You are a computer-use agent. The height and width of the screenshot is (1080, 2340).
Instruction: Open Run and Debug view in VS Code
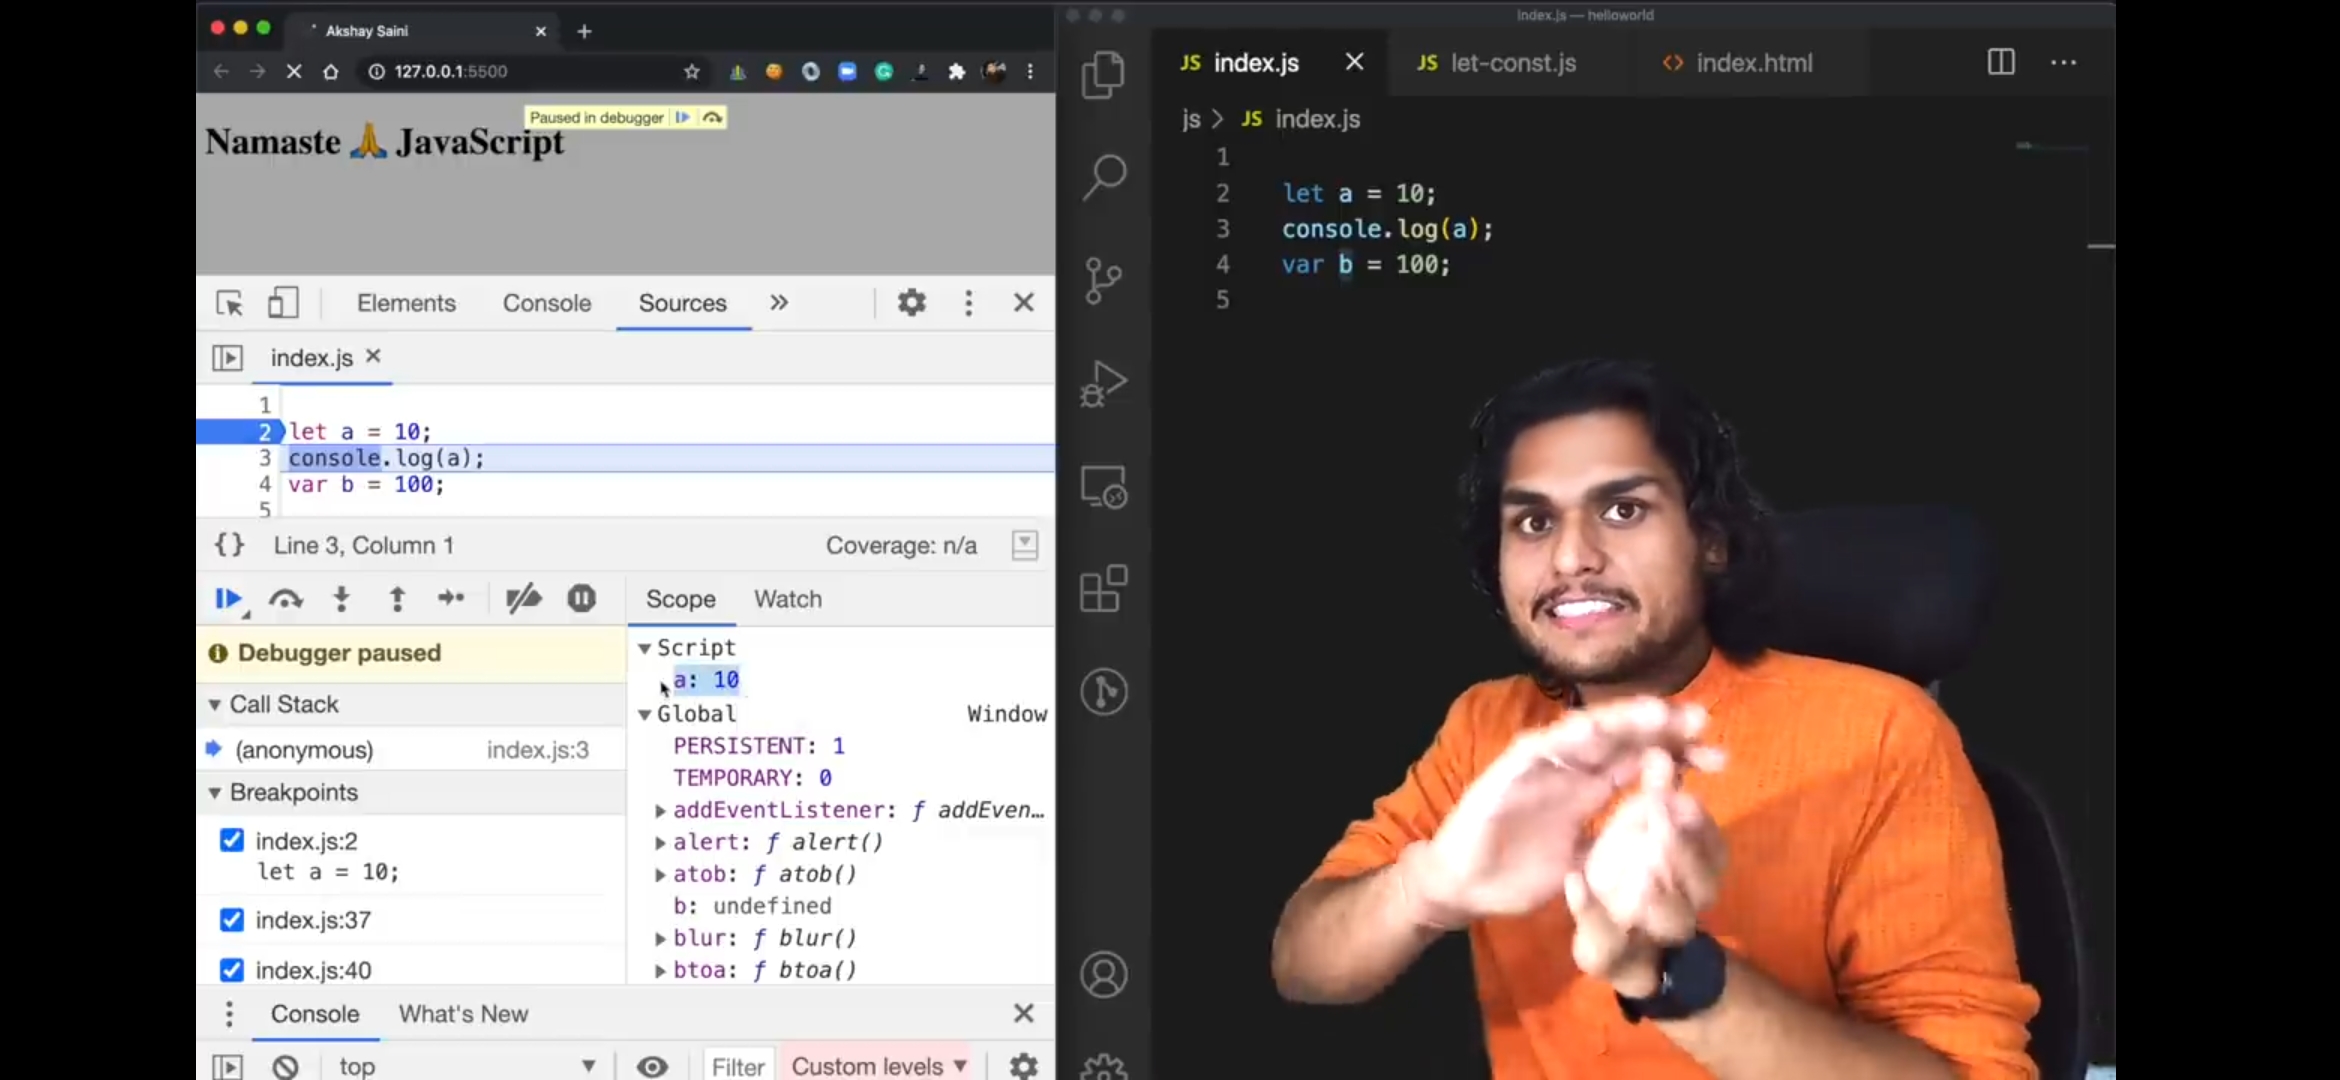coord(1104,384)
